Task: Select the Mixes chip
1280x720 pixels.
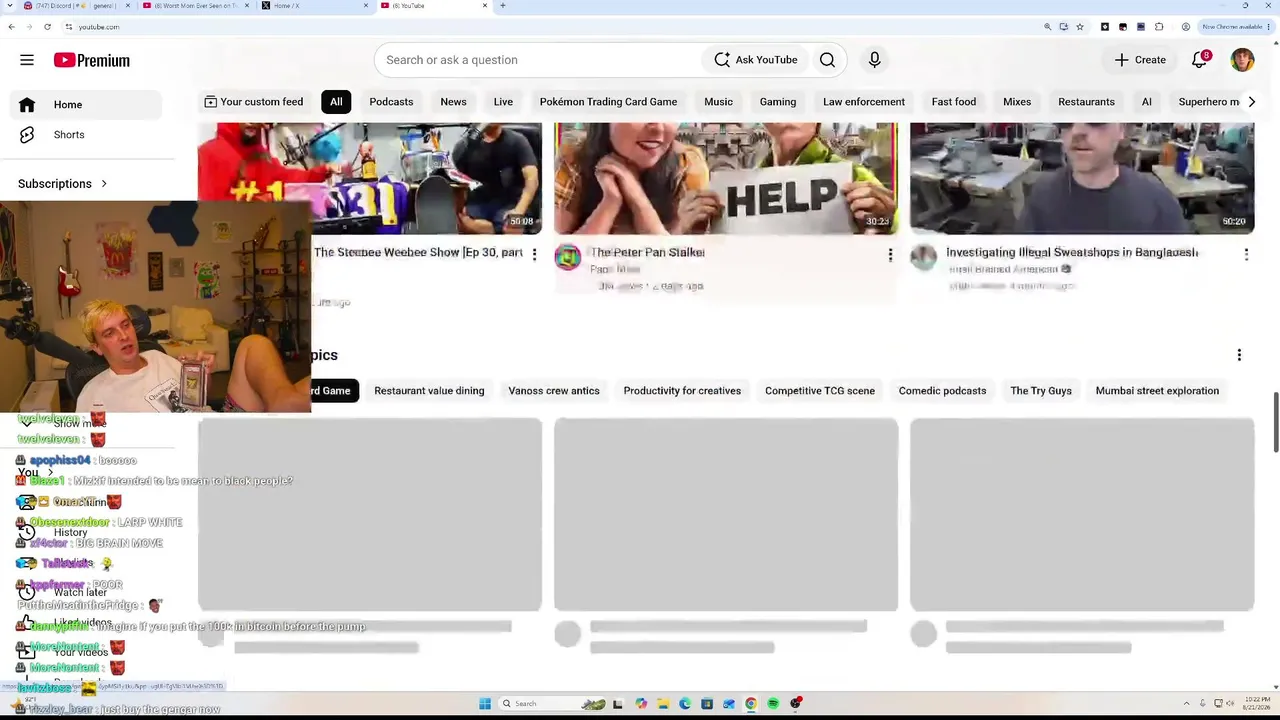Action: 1017,102
